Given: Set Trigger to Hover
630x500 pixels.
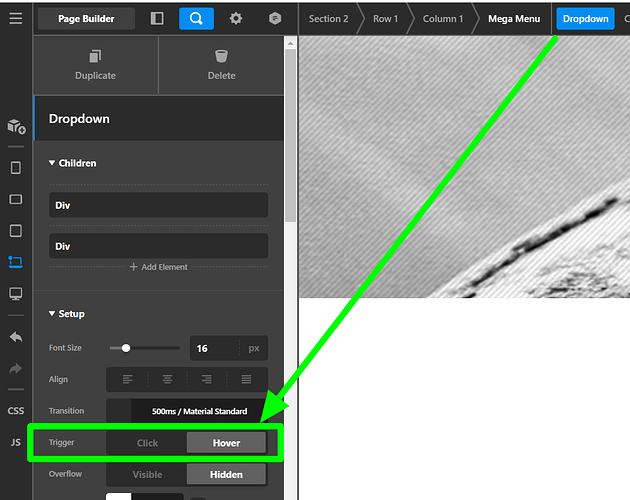Looking at the screenshot, I should [227, 442].
